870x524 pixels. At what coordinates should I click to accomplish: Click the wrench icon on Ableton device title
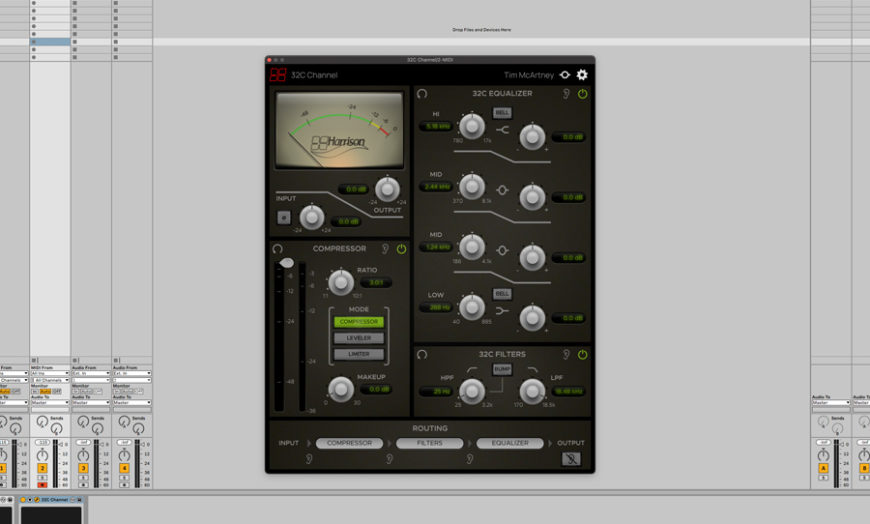pyautogui.click(x=37, y=500)
